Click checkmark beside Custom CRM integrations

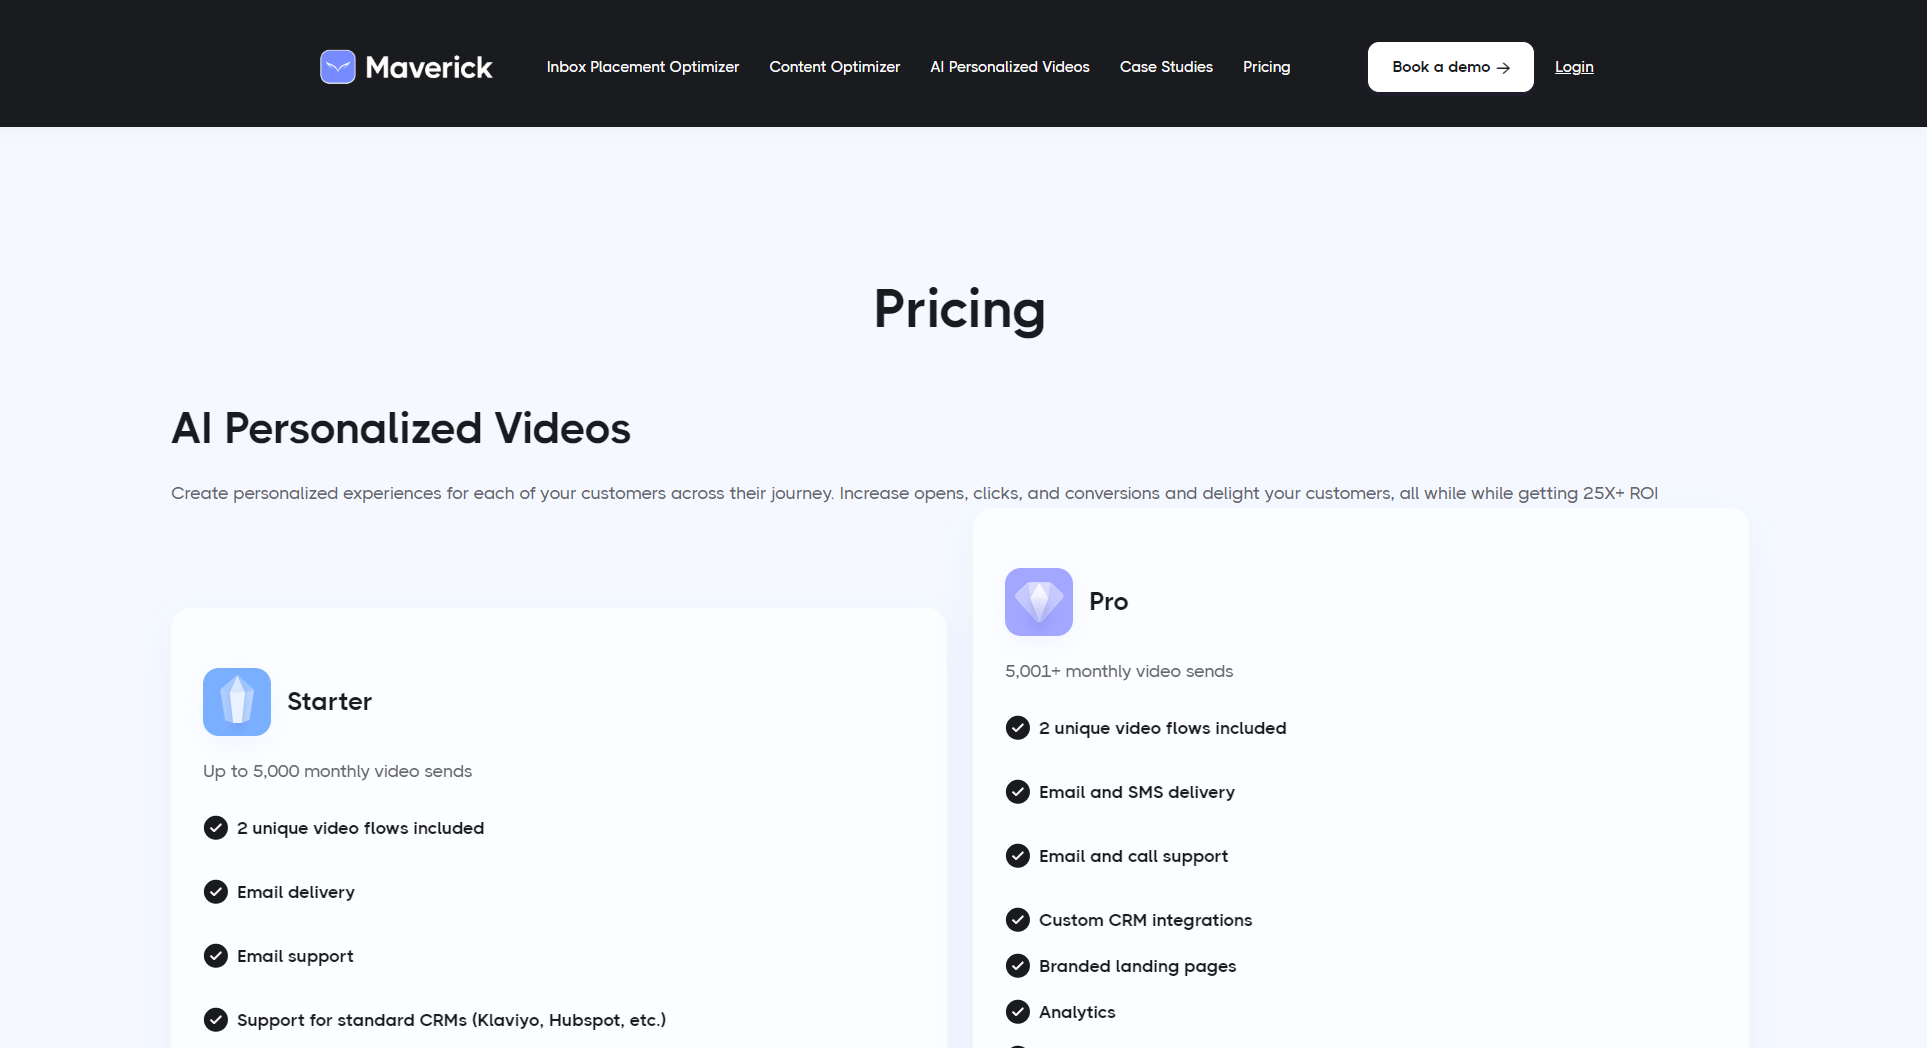[x=1018, y=920]
